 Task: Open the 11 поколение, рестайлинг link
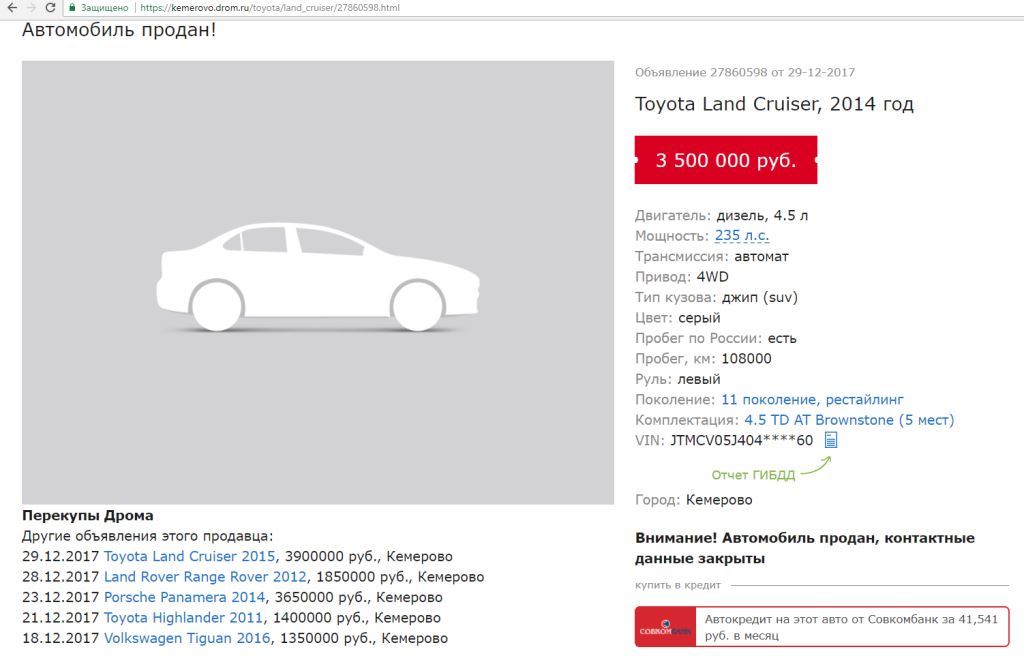[812, 400]
